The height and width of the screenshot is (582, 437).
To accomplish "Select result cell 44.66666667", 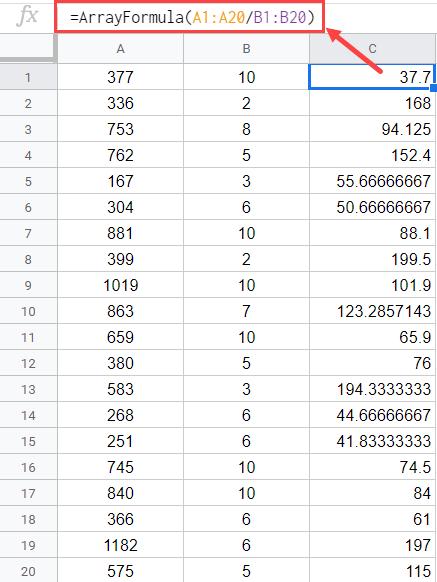I will click(x=372, y=415).
